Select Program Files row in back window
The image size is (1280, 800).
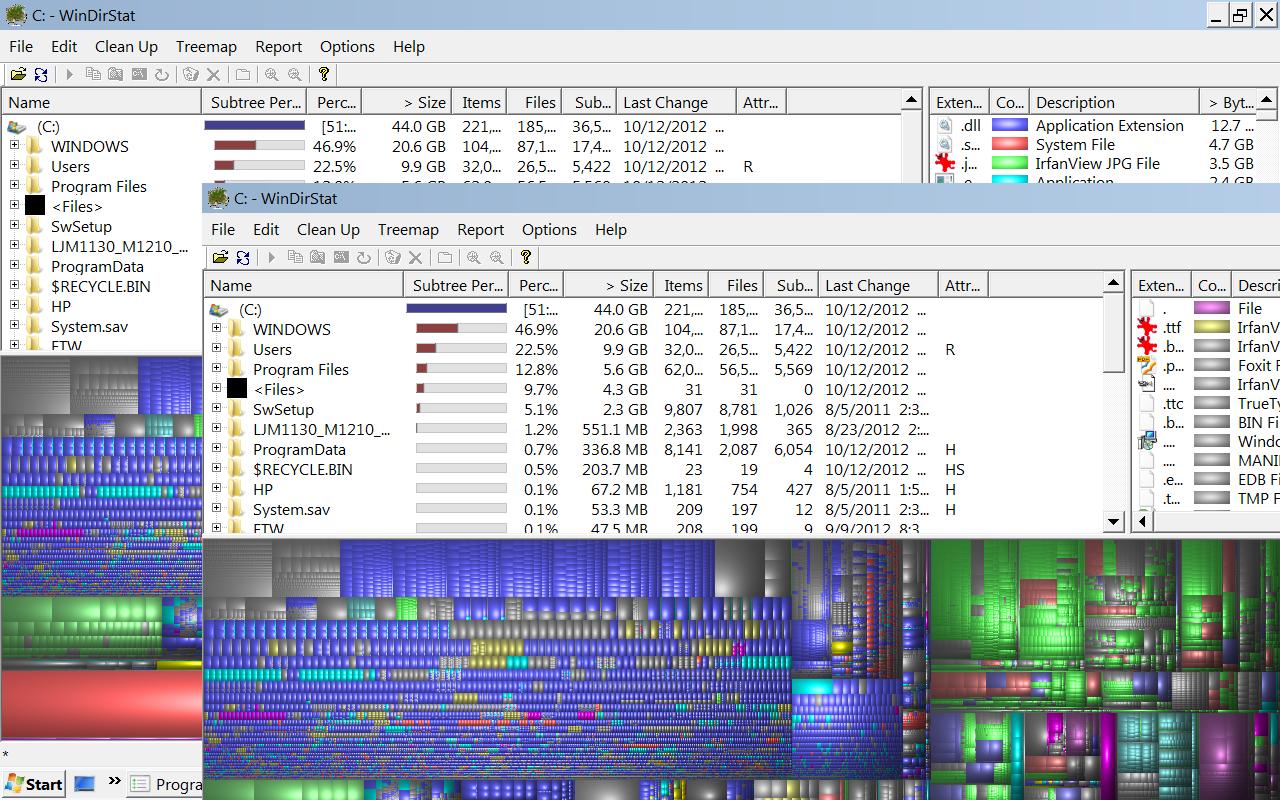click(99, 186)
